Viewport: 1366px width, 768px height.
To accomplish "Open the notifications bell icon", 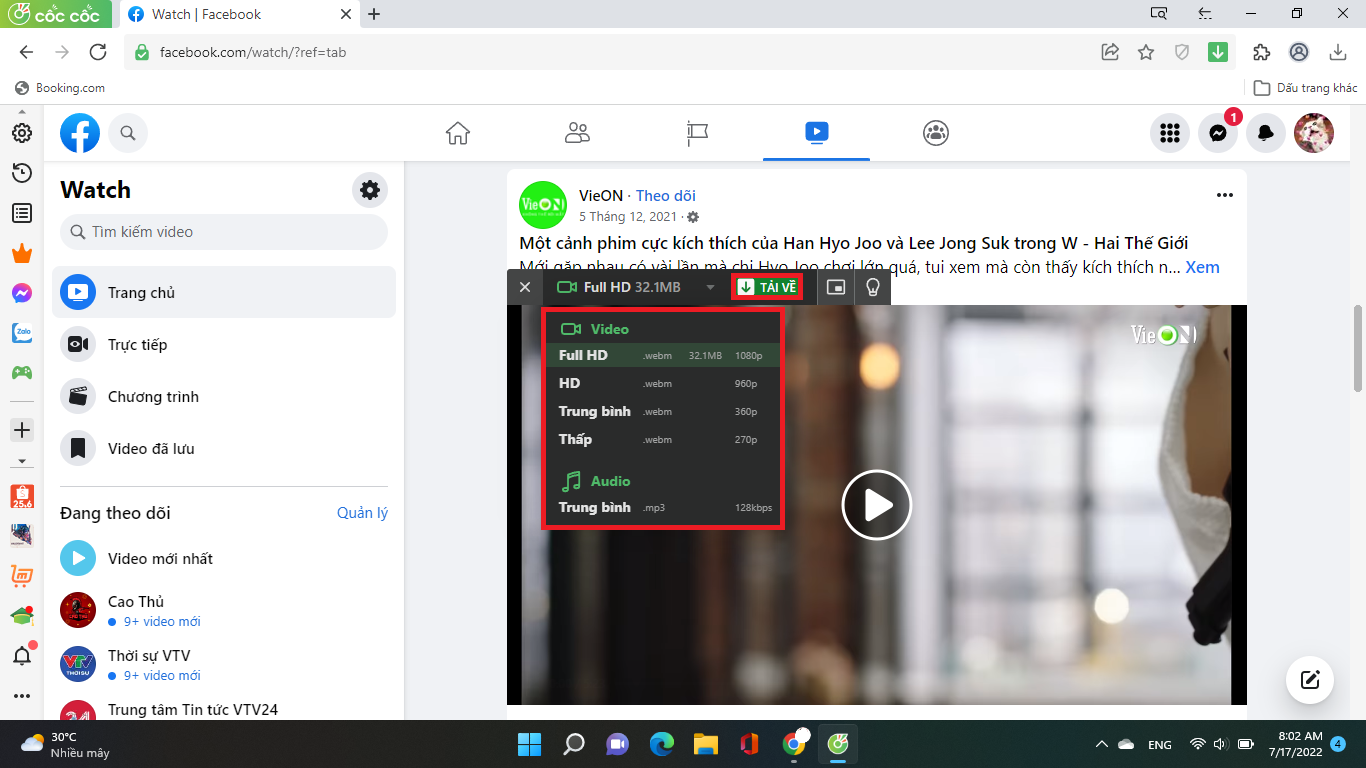I will (x=1265, y=132).
